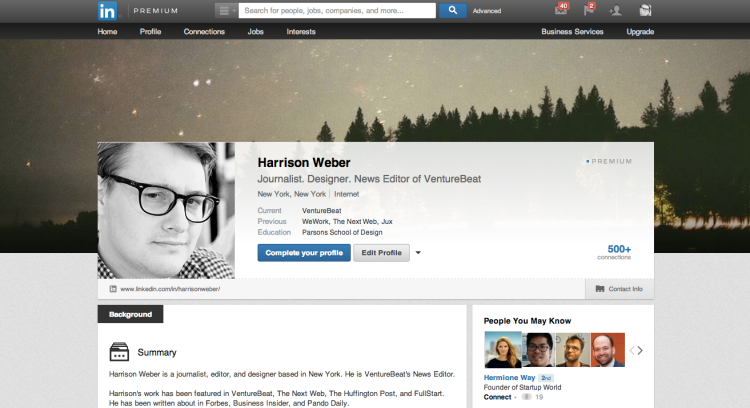Click the Edit Profile button
This screenshot has height=408, width=750.
coord(381,253)
